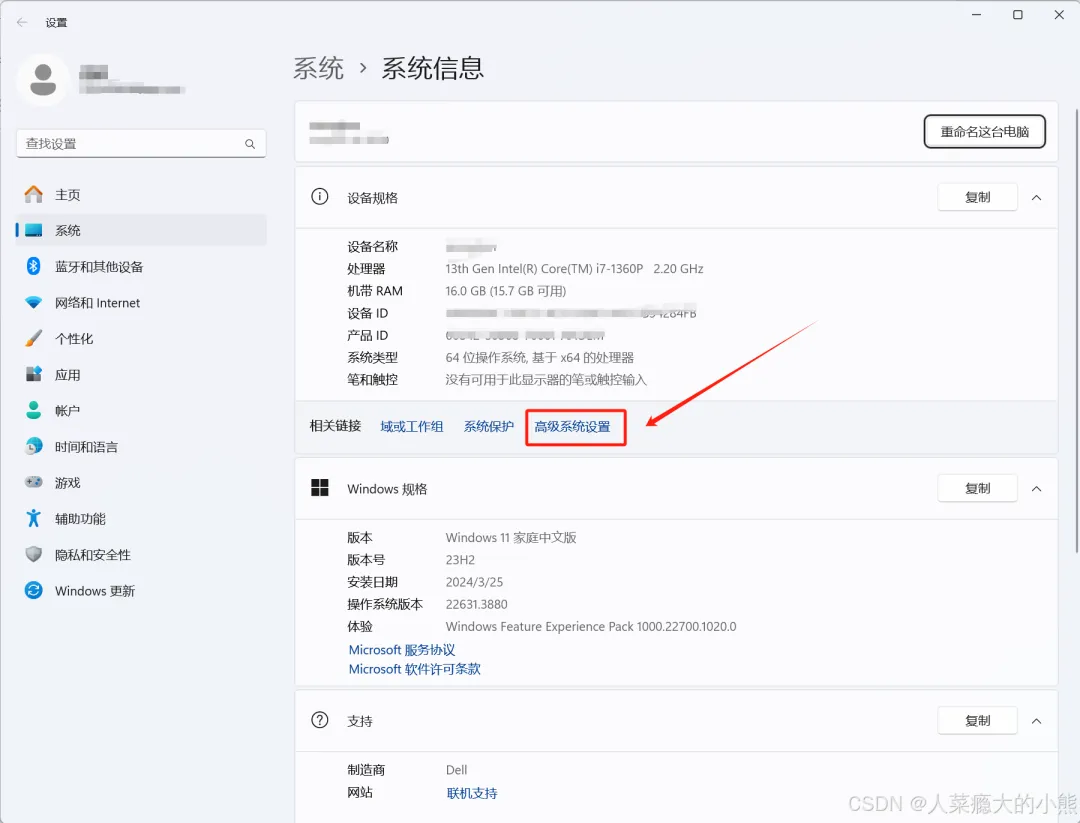Click the processor value 13th Gen Intel Core i7-1360P

point(574,269)
